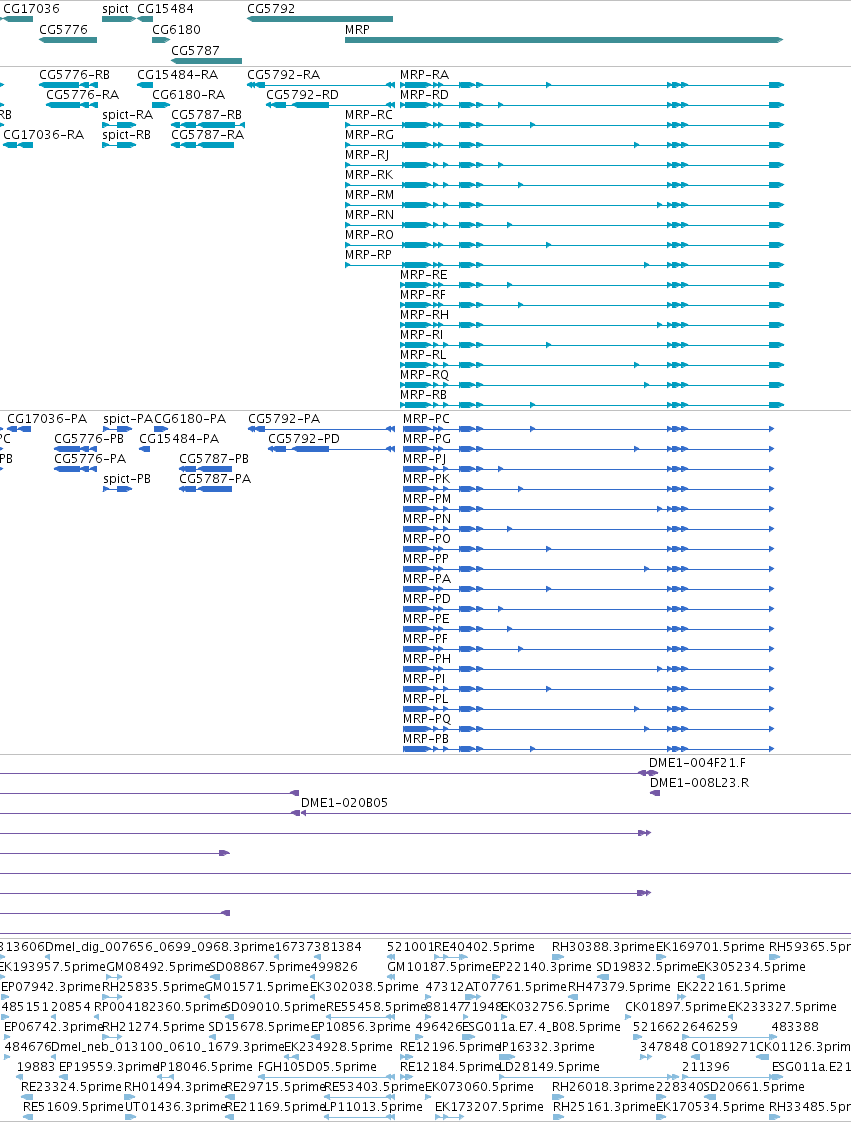The image size is (851, 1122).
Task: Select EST label CK01897.5prime
Action: click(676, 1007)
